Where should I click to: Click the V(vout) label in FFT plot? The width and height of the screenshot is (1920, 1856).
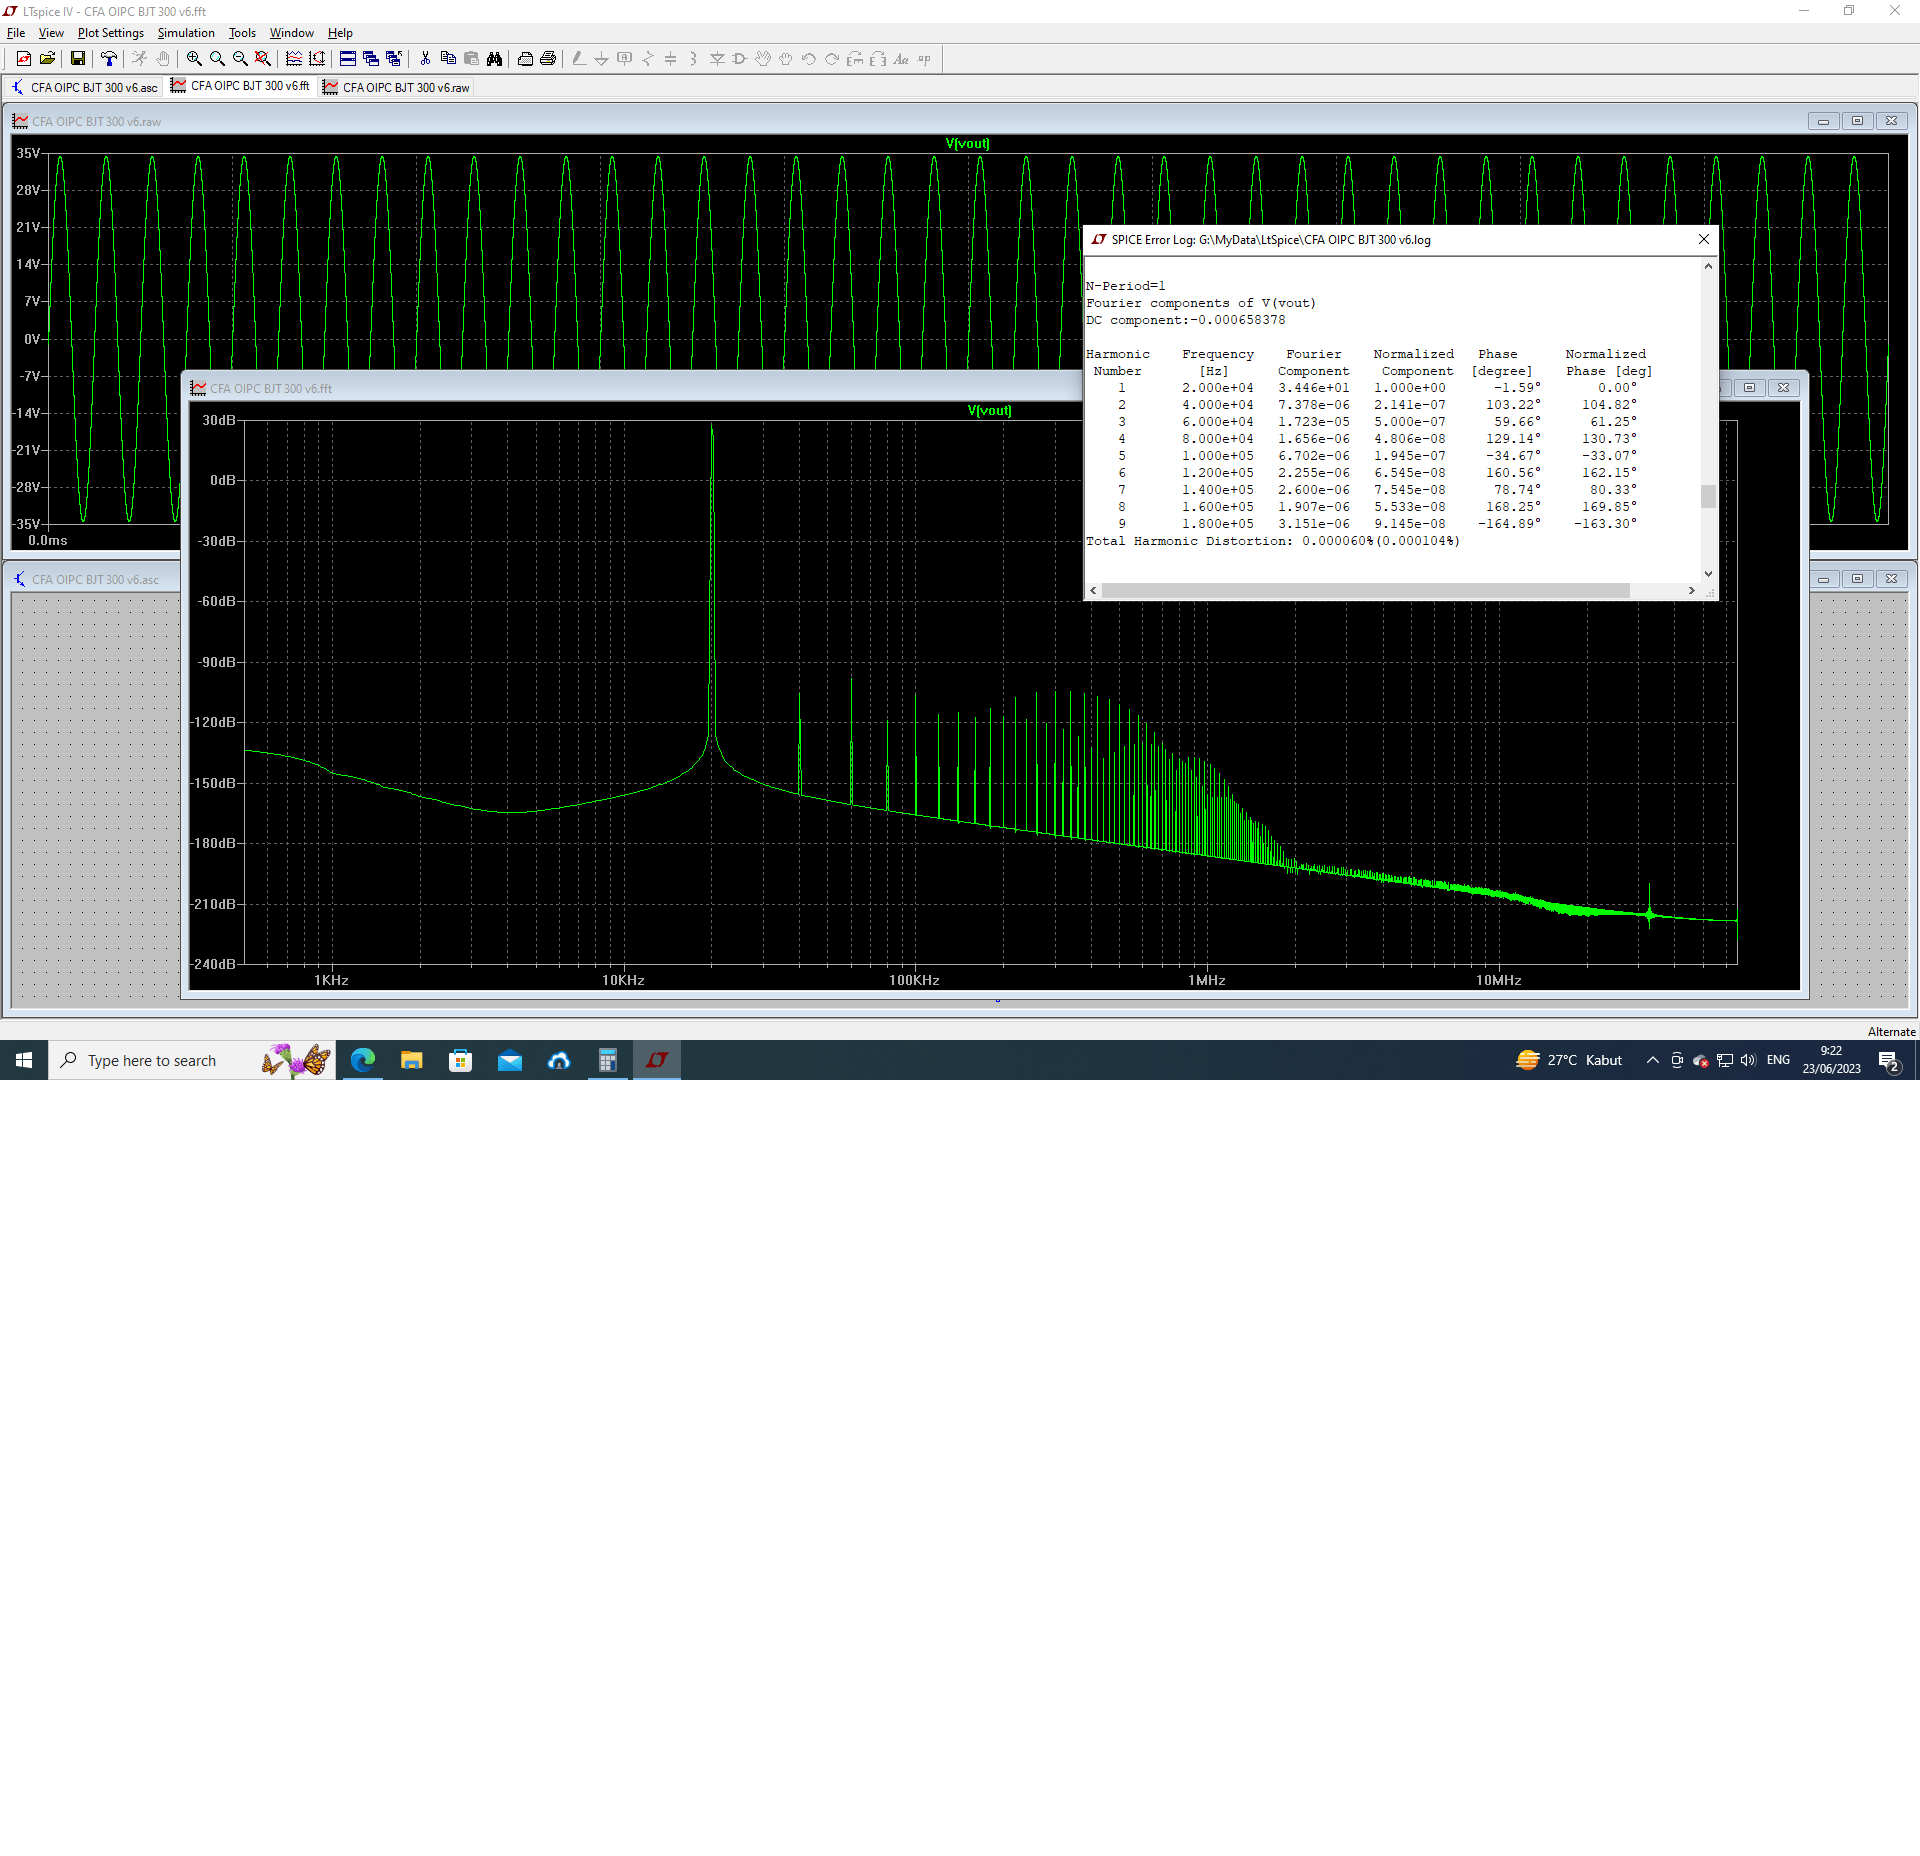989,410
